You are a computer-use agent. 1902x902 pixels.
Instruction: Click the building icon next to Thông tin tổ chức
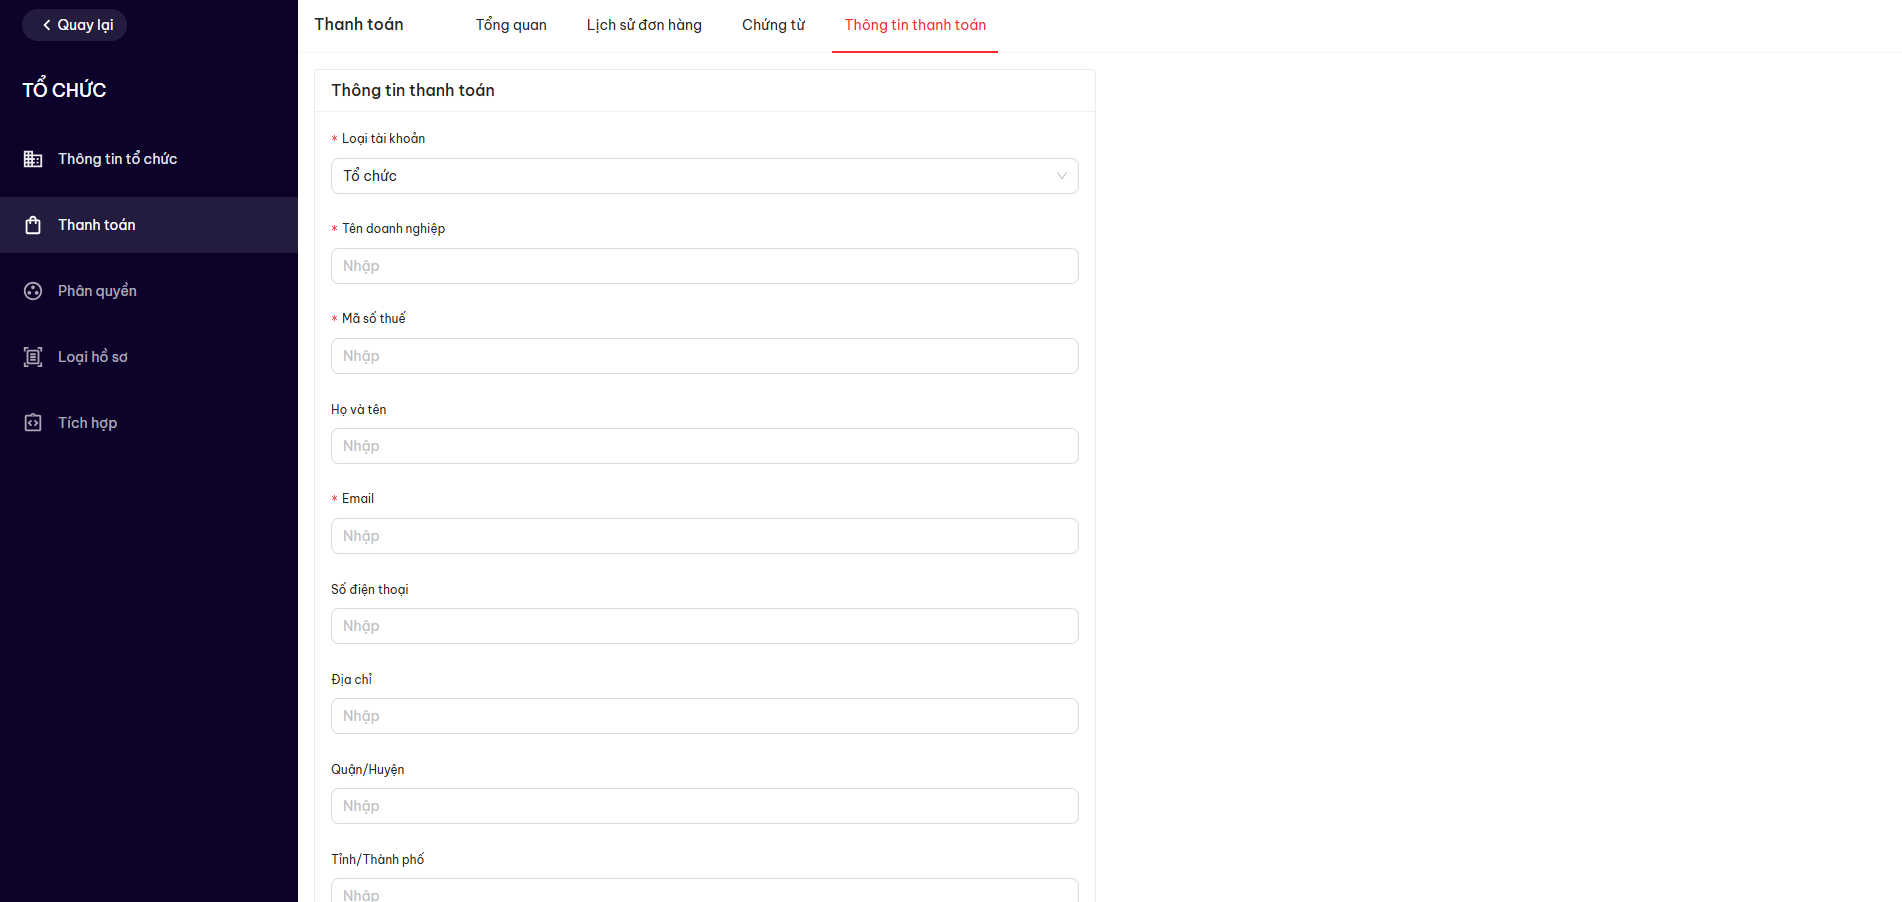[x=33, y=159]
